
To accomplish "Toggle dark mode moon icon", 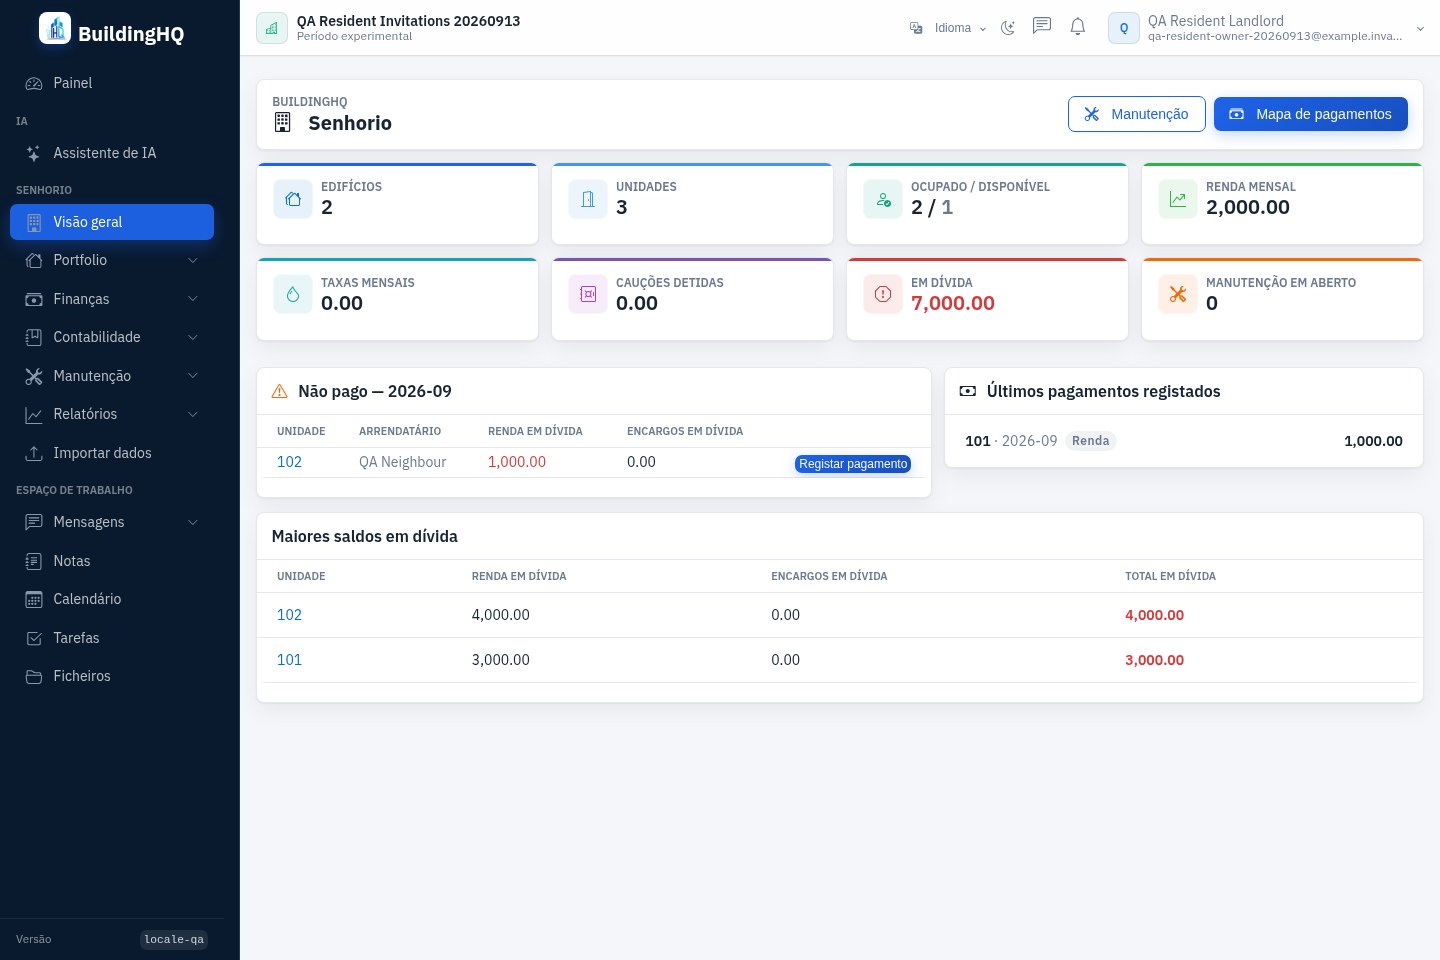I will 1008,28.
